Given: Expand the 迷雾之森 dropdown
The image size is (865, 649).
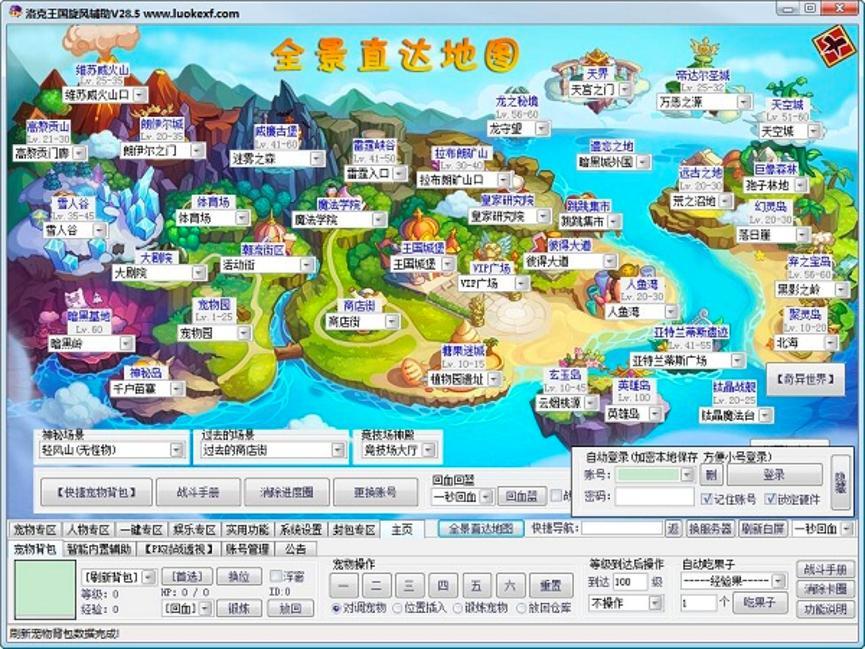Looking at the screenshot, I should click(x=317, y=159).
